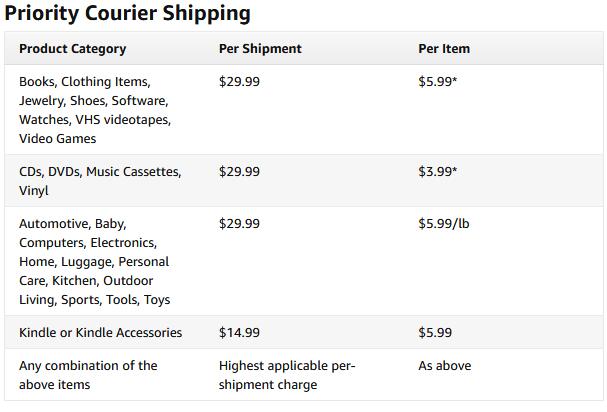Click the $5.99/lb per item rate

tap(443, 224)
